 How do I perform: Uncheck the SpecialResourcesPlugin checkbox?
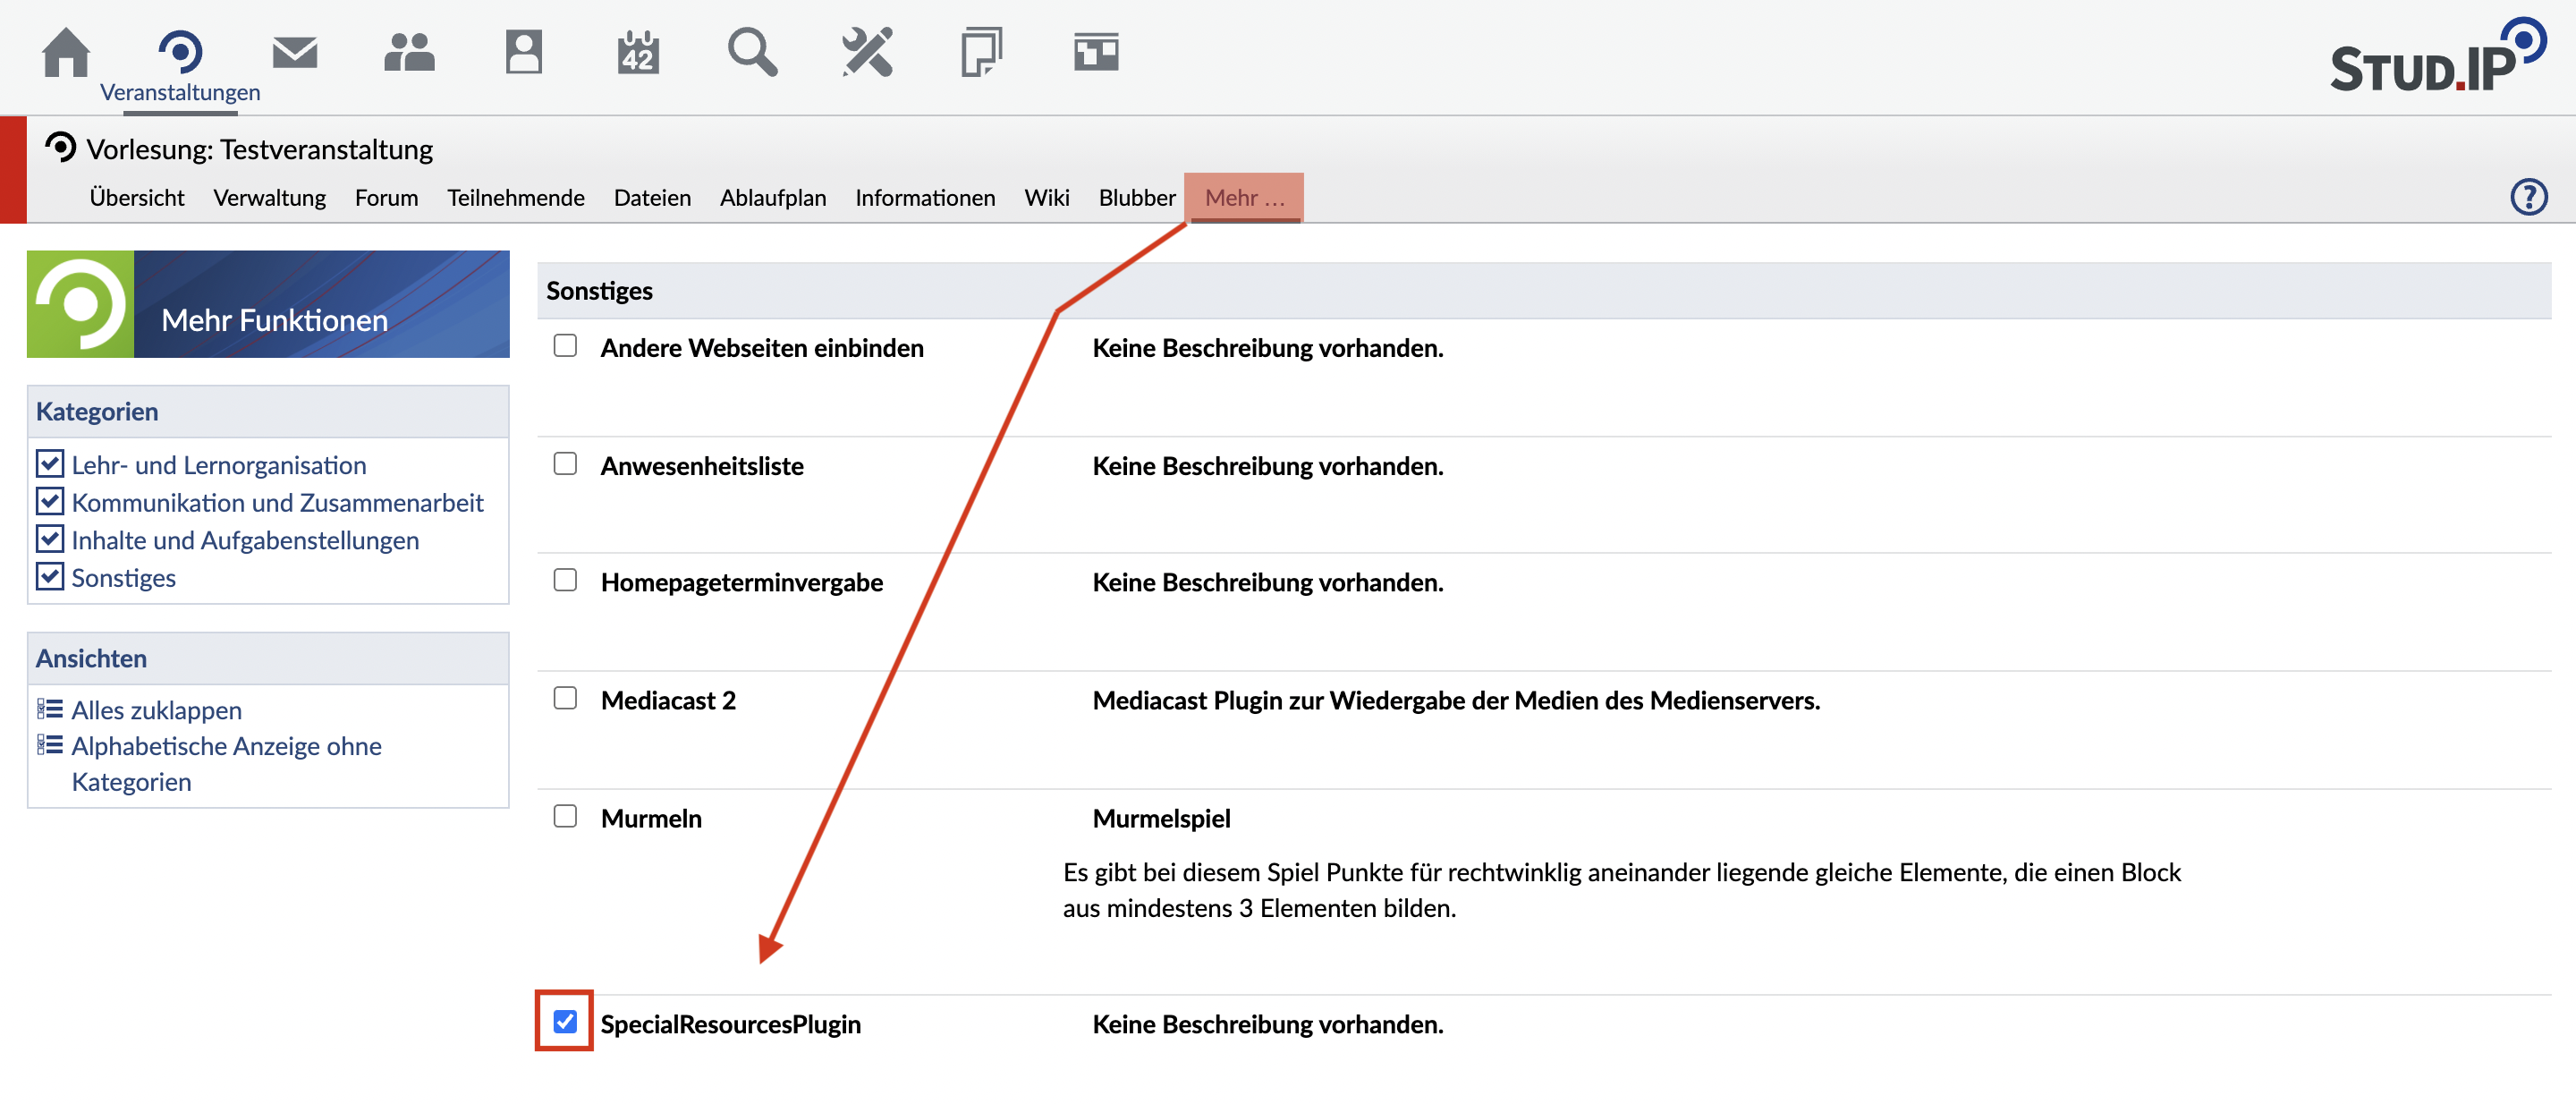[565, 1021]
